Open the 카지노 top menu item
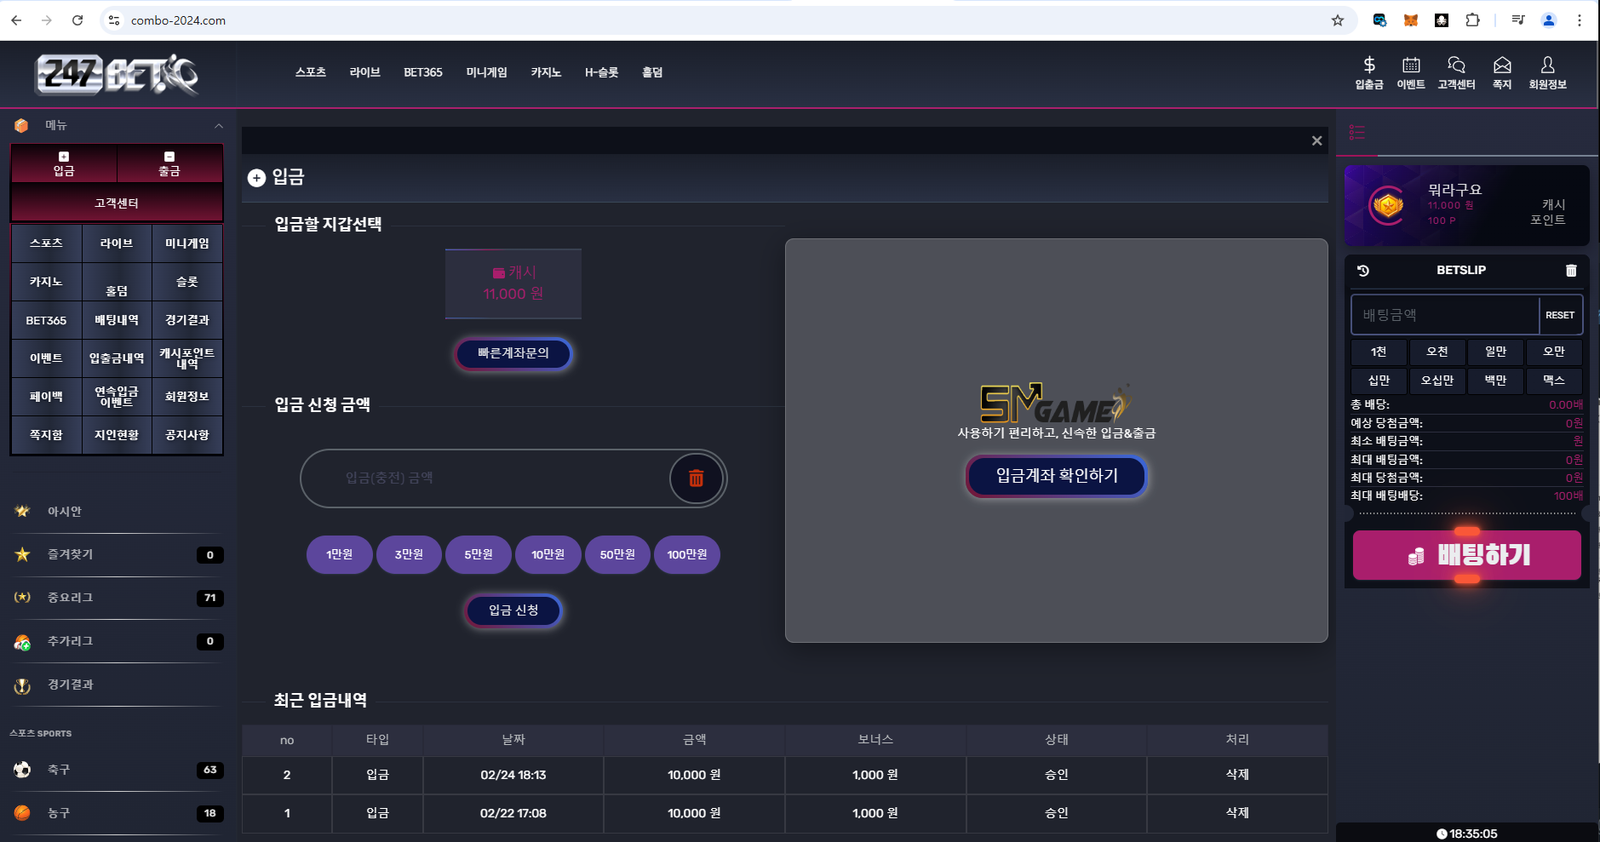1600x842 pixels. click(x=545, y=73)
